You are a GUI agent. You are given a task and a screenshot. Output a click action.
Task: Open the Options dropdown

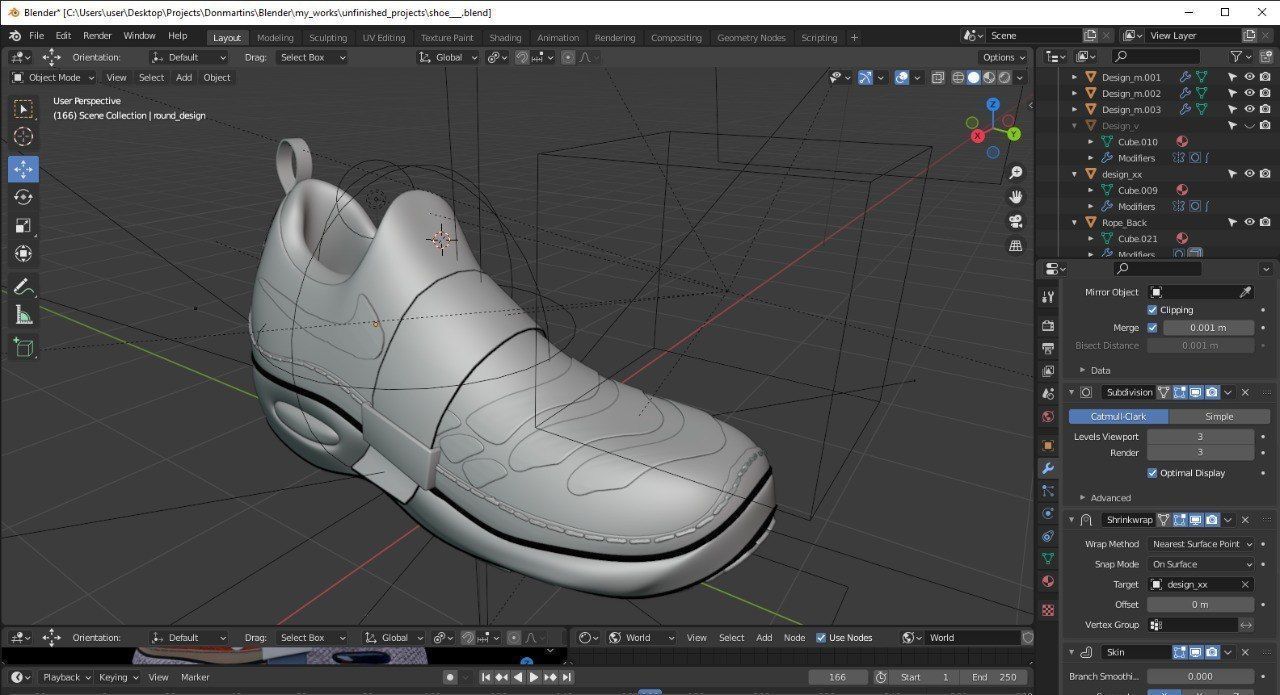[1003, 57]
